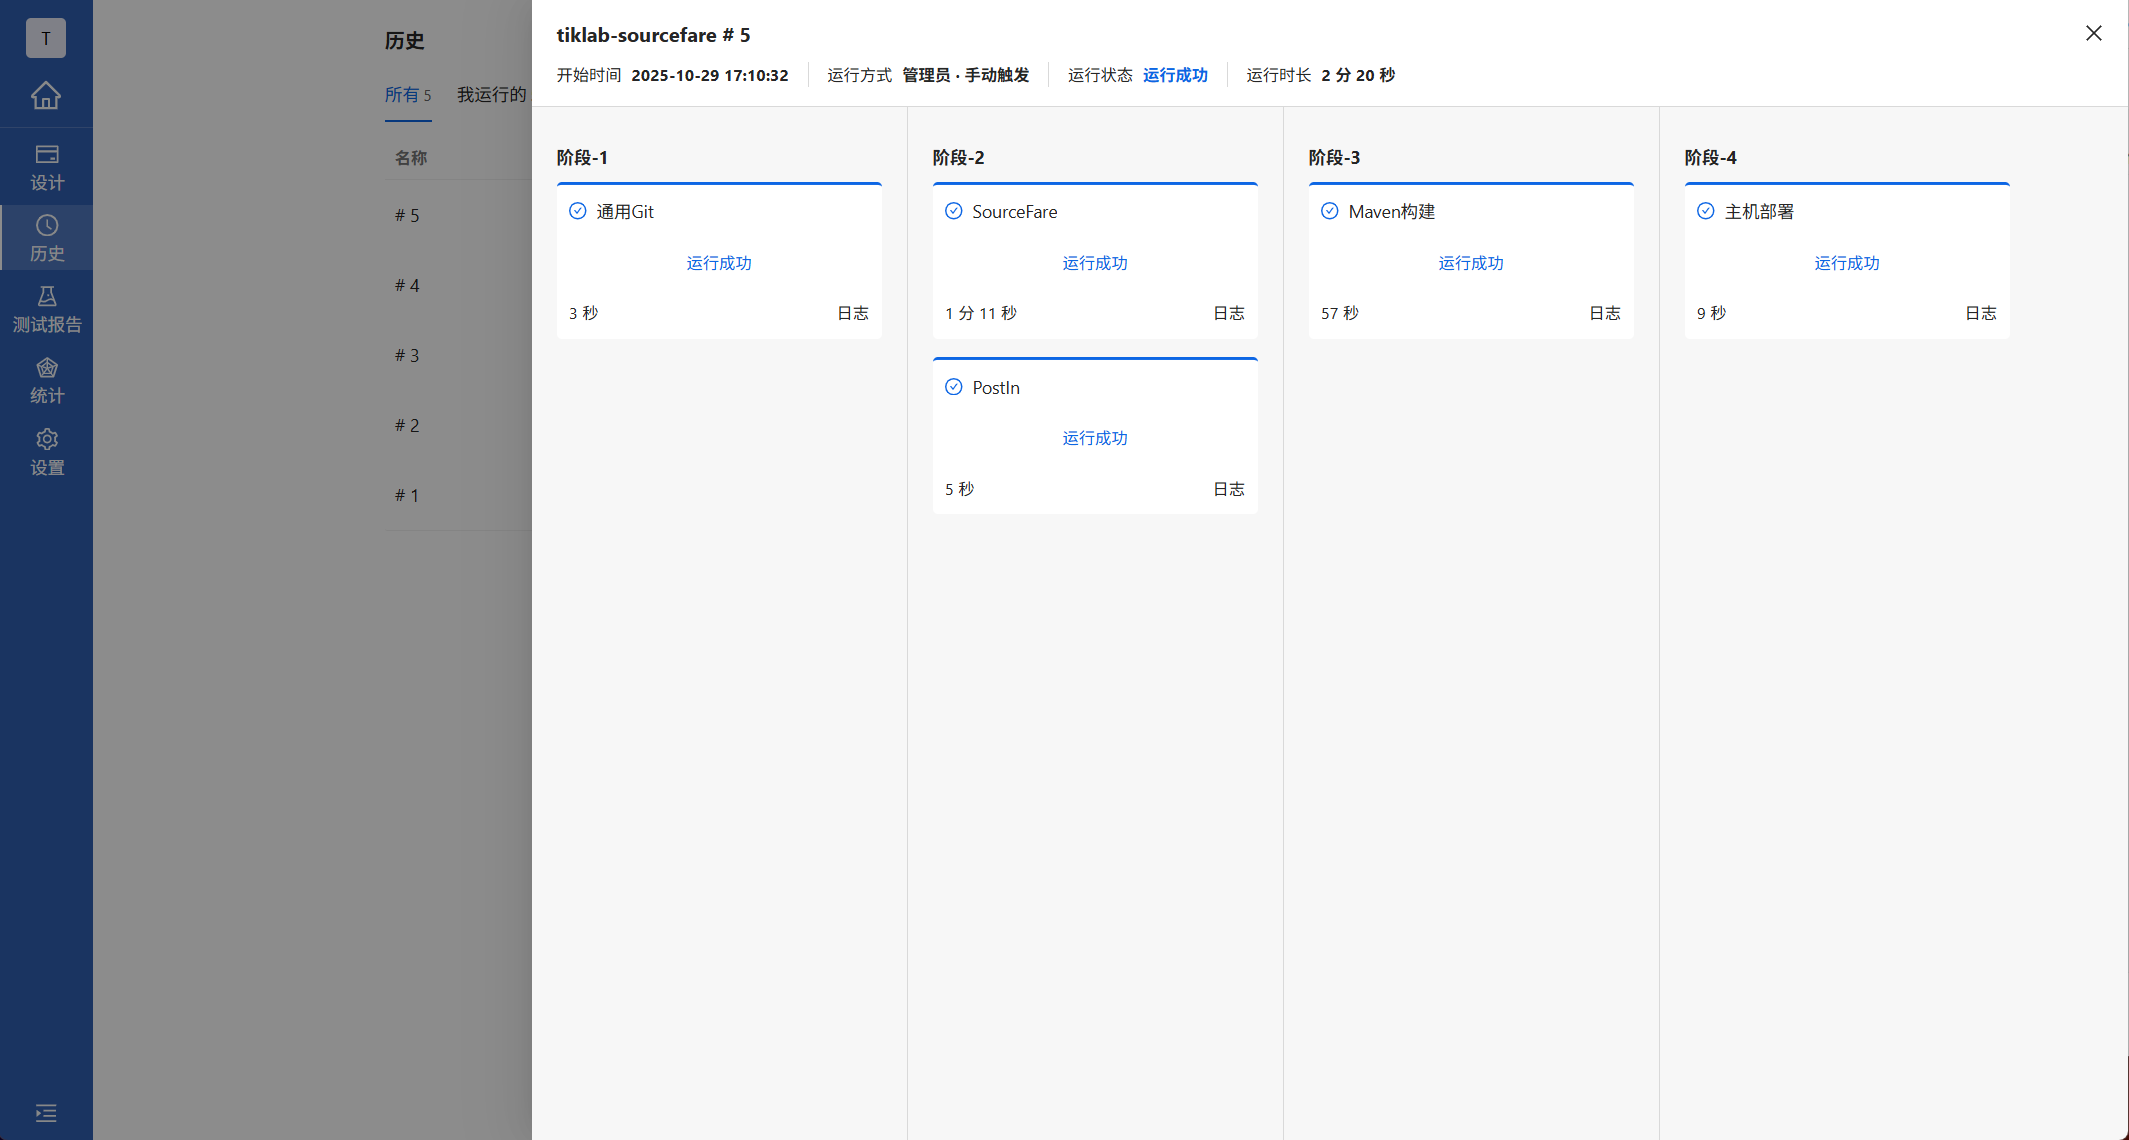View 日志 log of Maven构建
Screen dimensions: 2129x1140
[1604, 313]
